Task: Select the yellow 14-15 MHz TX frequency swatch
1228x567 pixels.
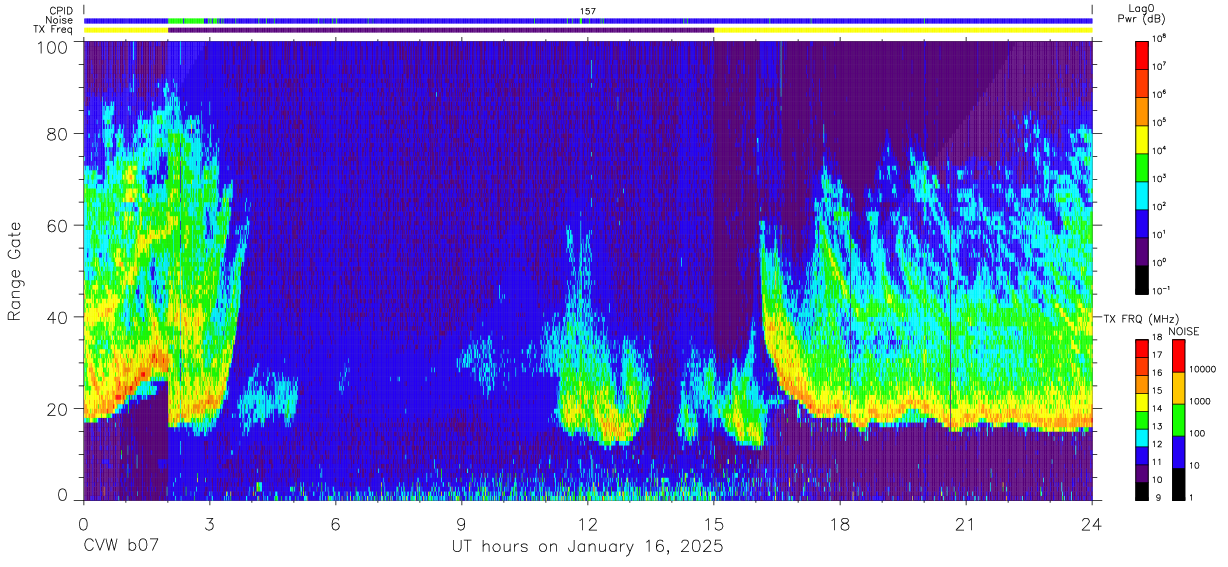Action: (1143, 401)
